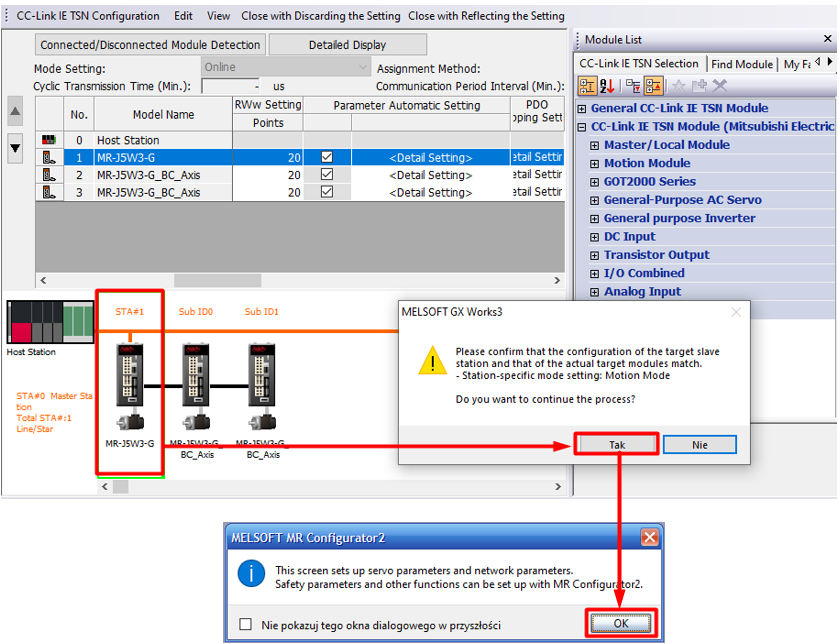
Task: Click the tab scroll left arrow in Module List
Action: (818, 62)
